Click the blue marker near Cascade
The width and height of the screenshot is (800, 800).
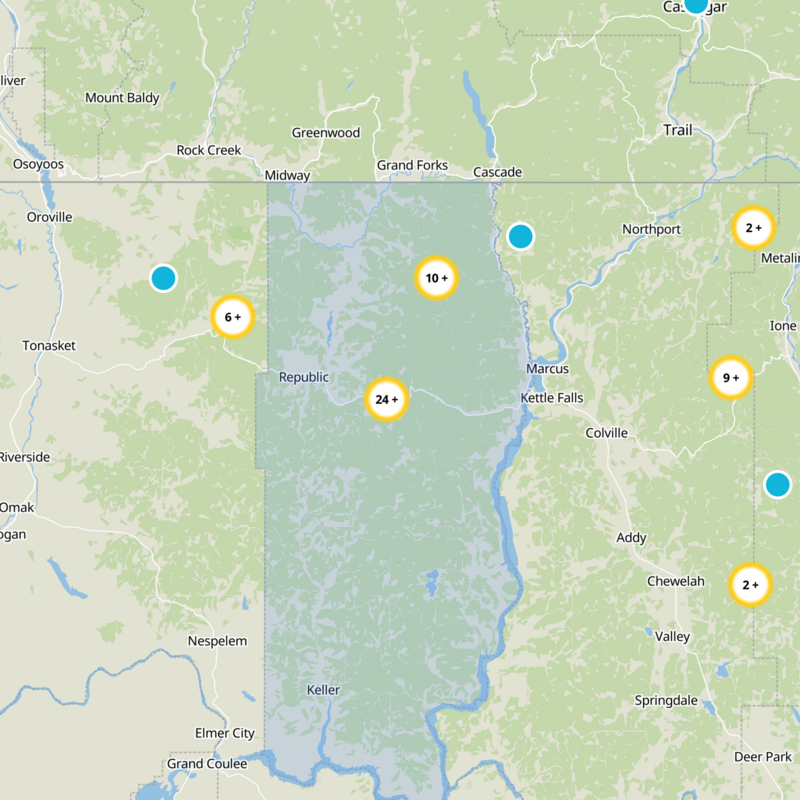(521, 237)
